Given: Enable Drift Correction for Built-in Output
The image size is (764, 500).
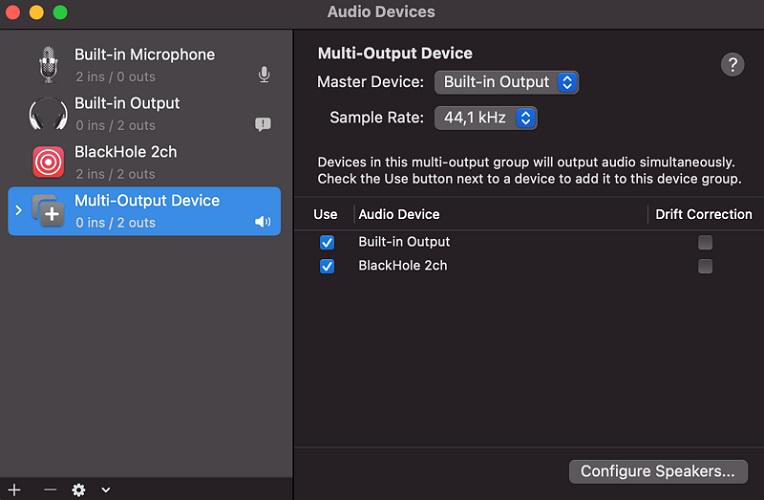Looking at the screenshot, I should (705, 242).
